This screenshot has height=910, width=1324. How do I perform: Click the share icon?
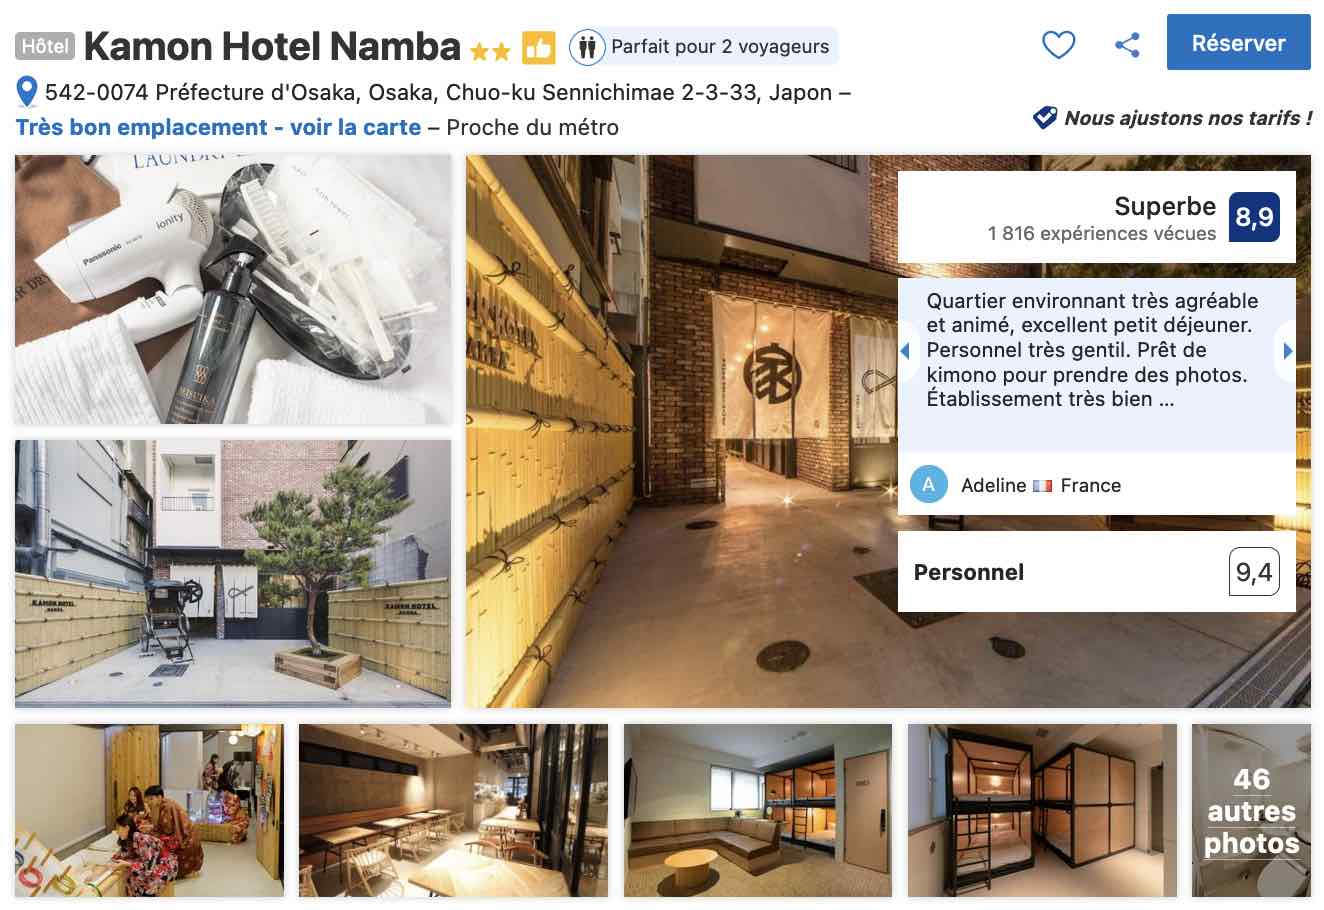coord(1127,45)
